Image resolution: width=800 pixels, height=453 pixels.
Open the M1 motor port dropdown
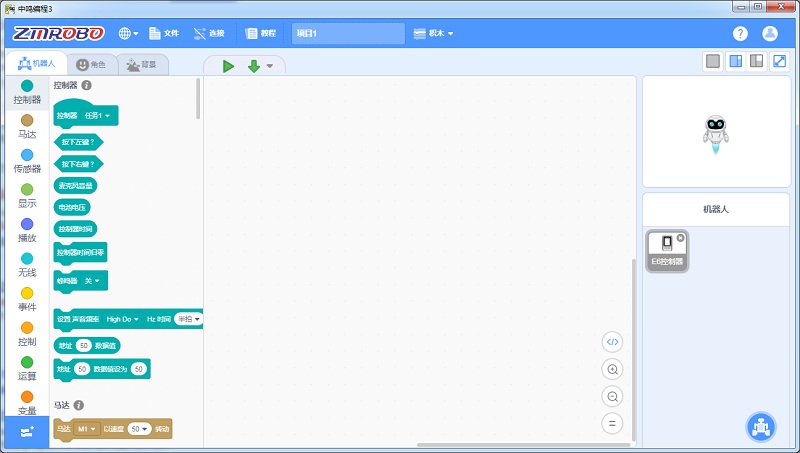pos(86,429)
